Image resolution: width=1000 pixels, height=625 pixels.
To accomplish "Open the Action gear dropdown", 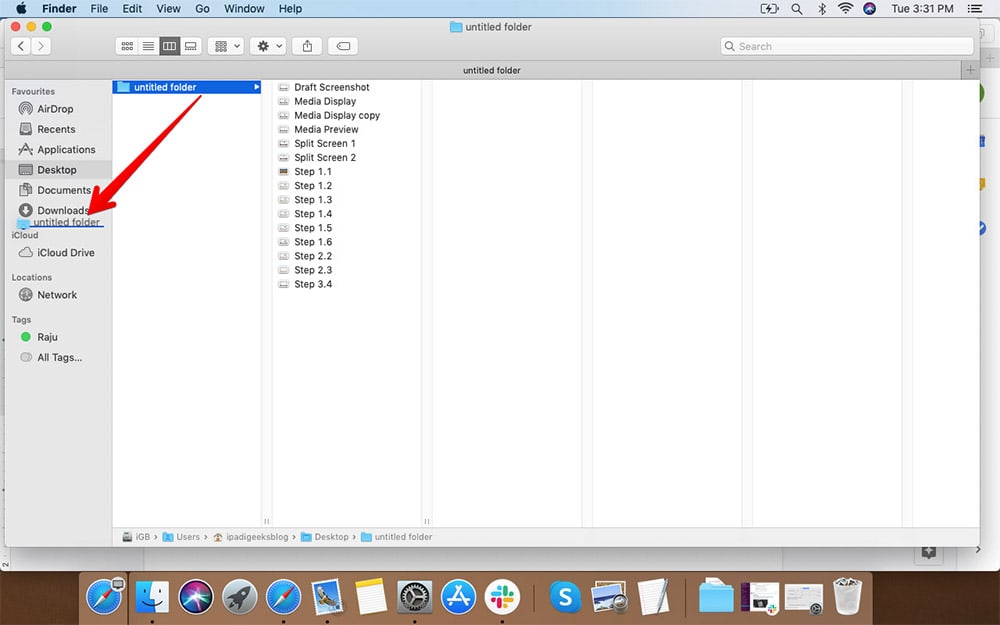I will click(264, 45).
